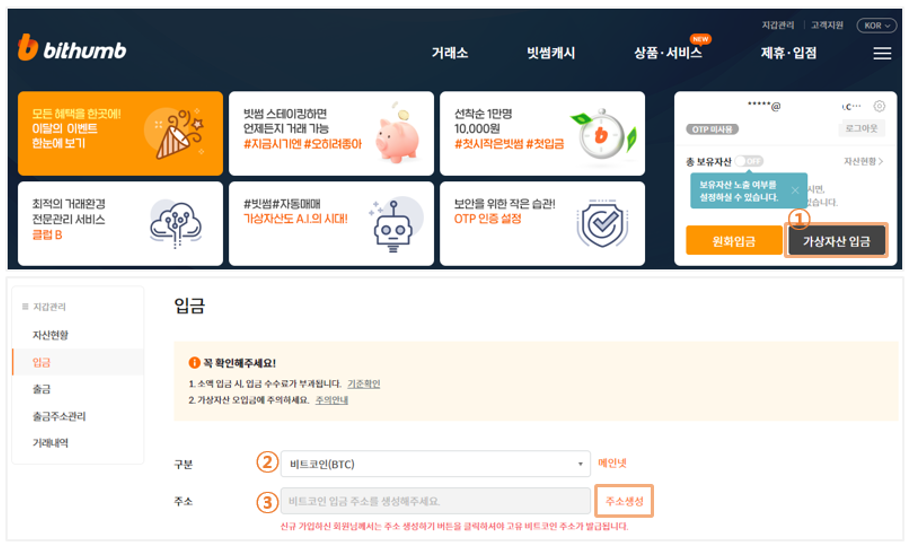Click the 가상자산 입금 button
909x547 pixels.
pyautogui.click(x=837, y=240)
